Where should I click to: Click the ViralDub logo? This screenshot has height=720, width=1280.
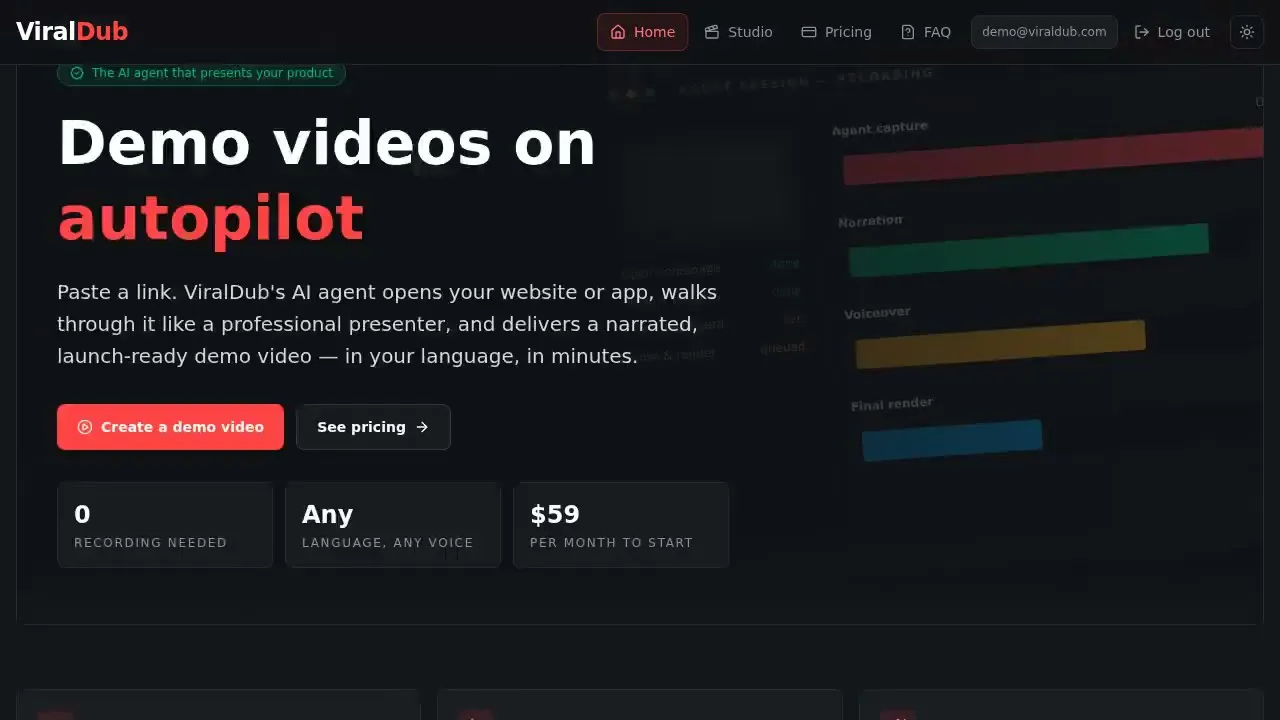click(x=72, y=32)
